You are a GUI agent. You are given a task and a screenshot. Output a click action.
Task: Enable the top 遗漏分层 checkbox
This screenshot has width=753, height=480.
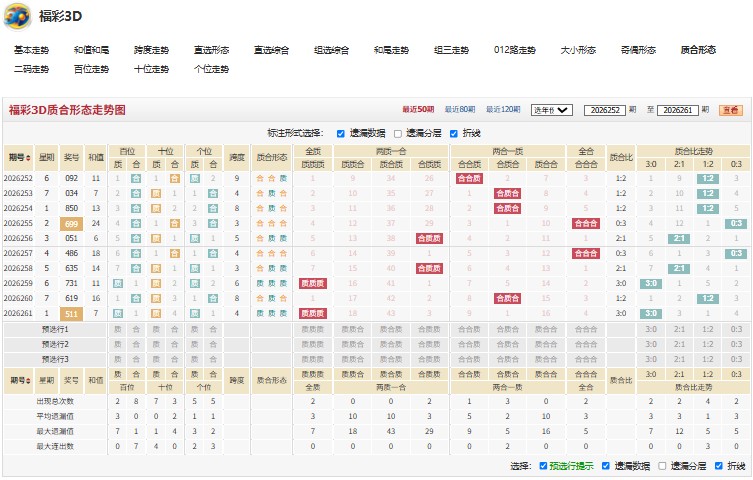[398, 134]
